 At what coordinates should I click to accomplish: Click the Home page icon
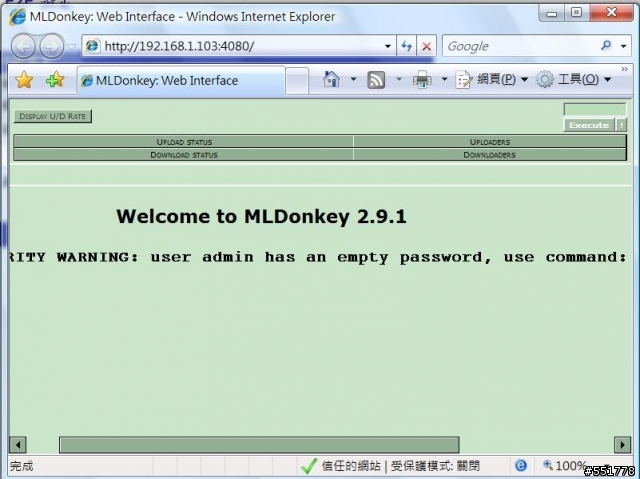[x=331, y=79]
